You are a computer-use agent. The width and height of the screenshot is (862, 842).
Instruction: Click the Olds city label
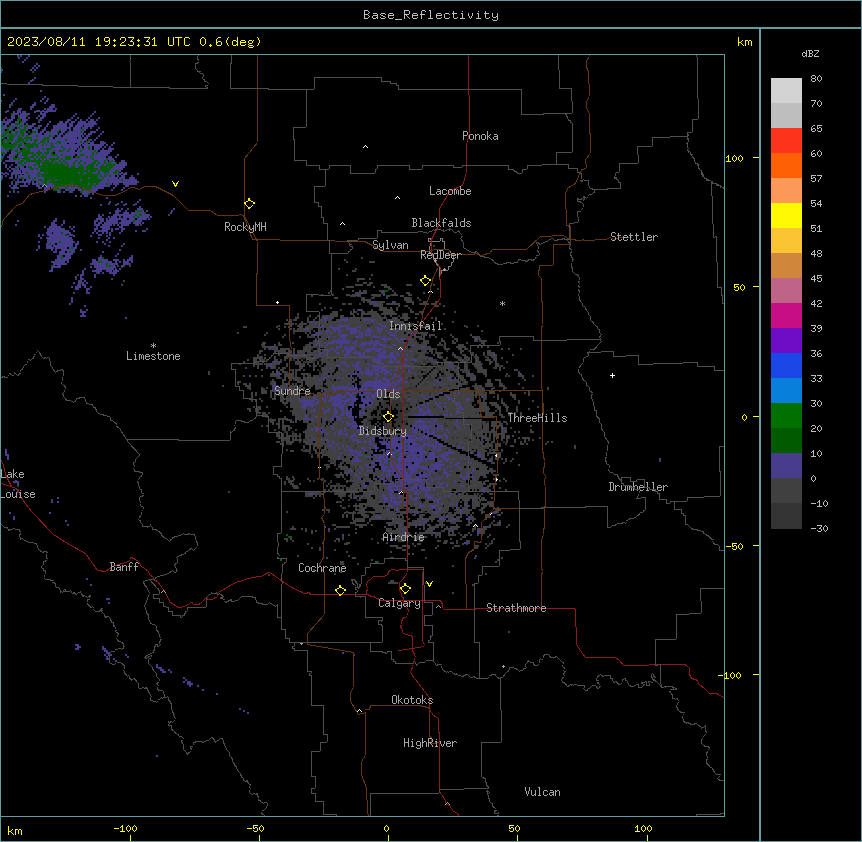(388, 394)
